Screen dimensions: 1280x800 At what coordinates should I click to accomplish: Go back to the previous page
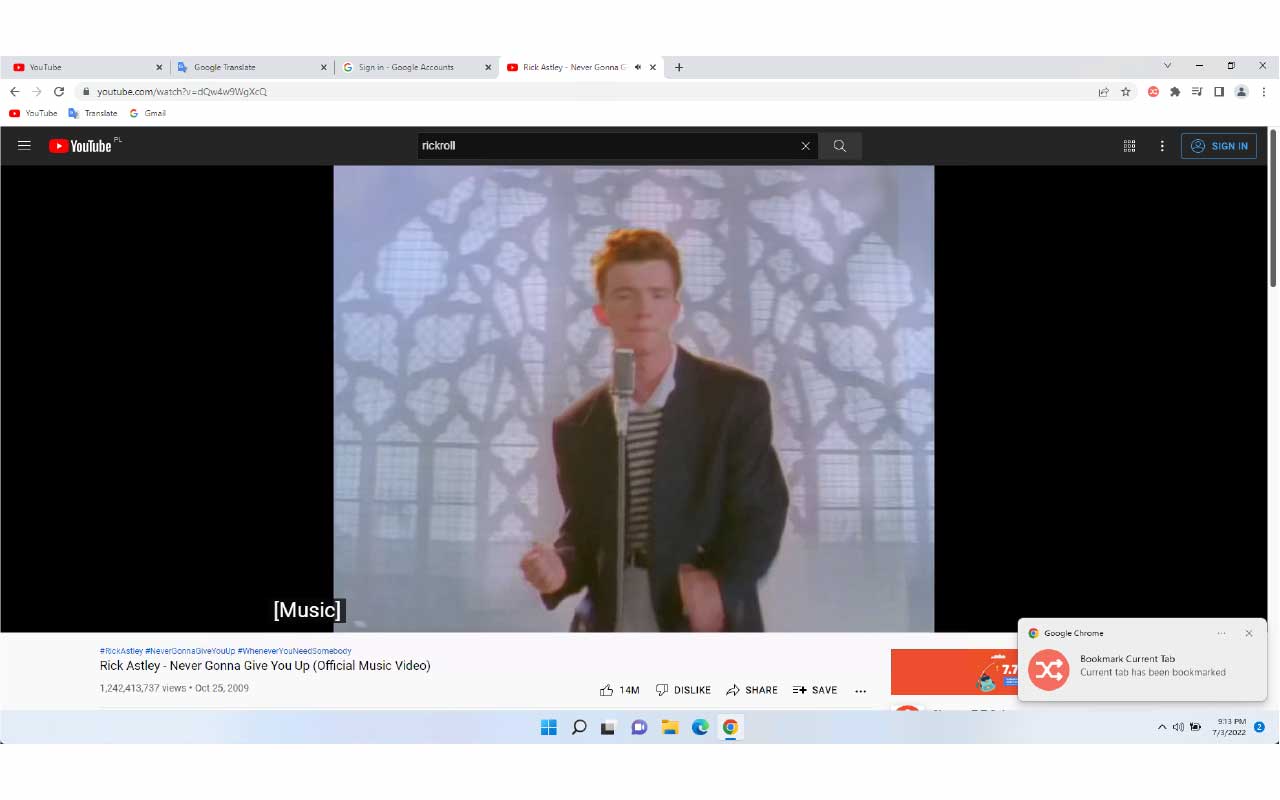(x=14, y=91)
